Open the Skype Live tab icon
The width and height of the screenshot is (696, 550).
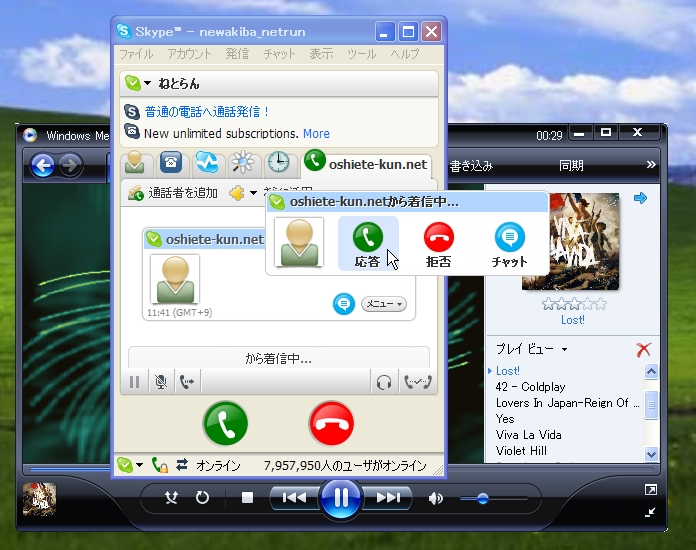tap(207, 163)
